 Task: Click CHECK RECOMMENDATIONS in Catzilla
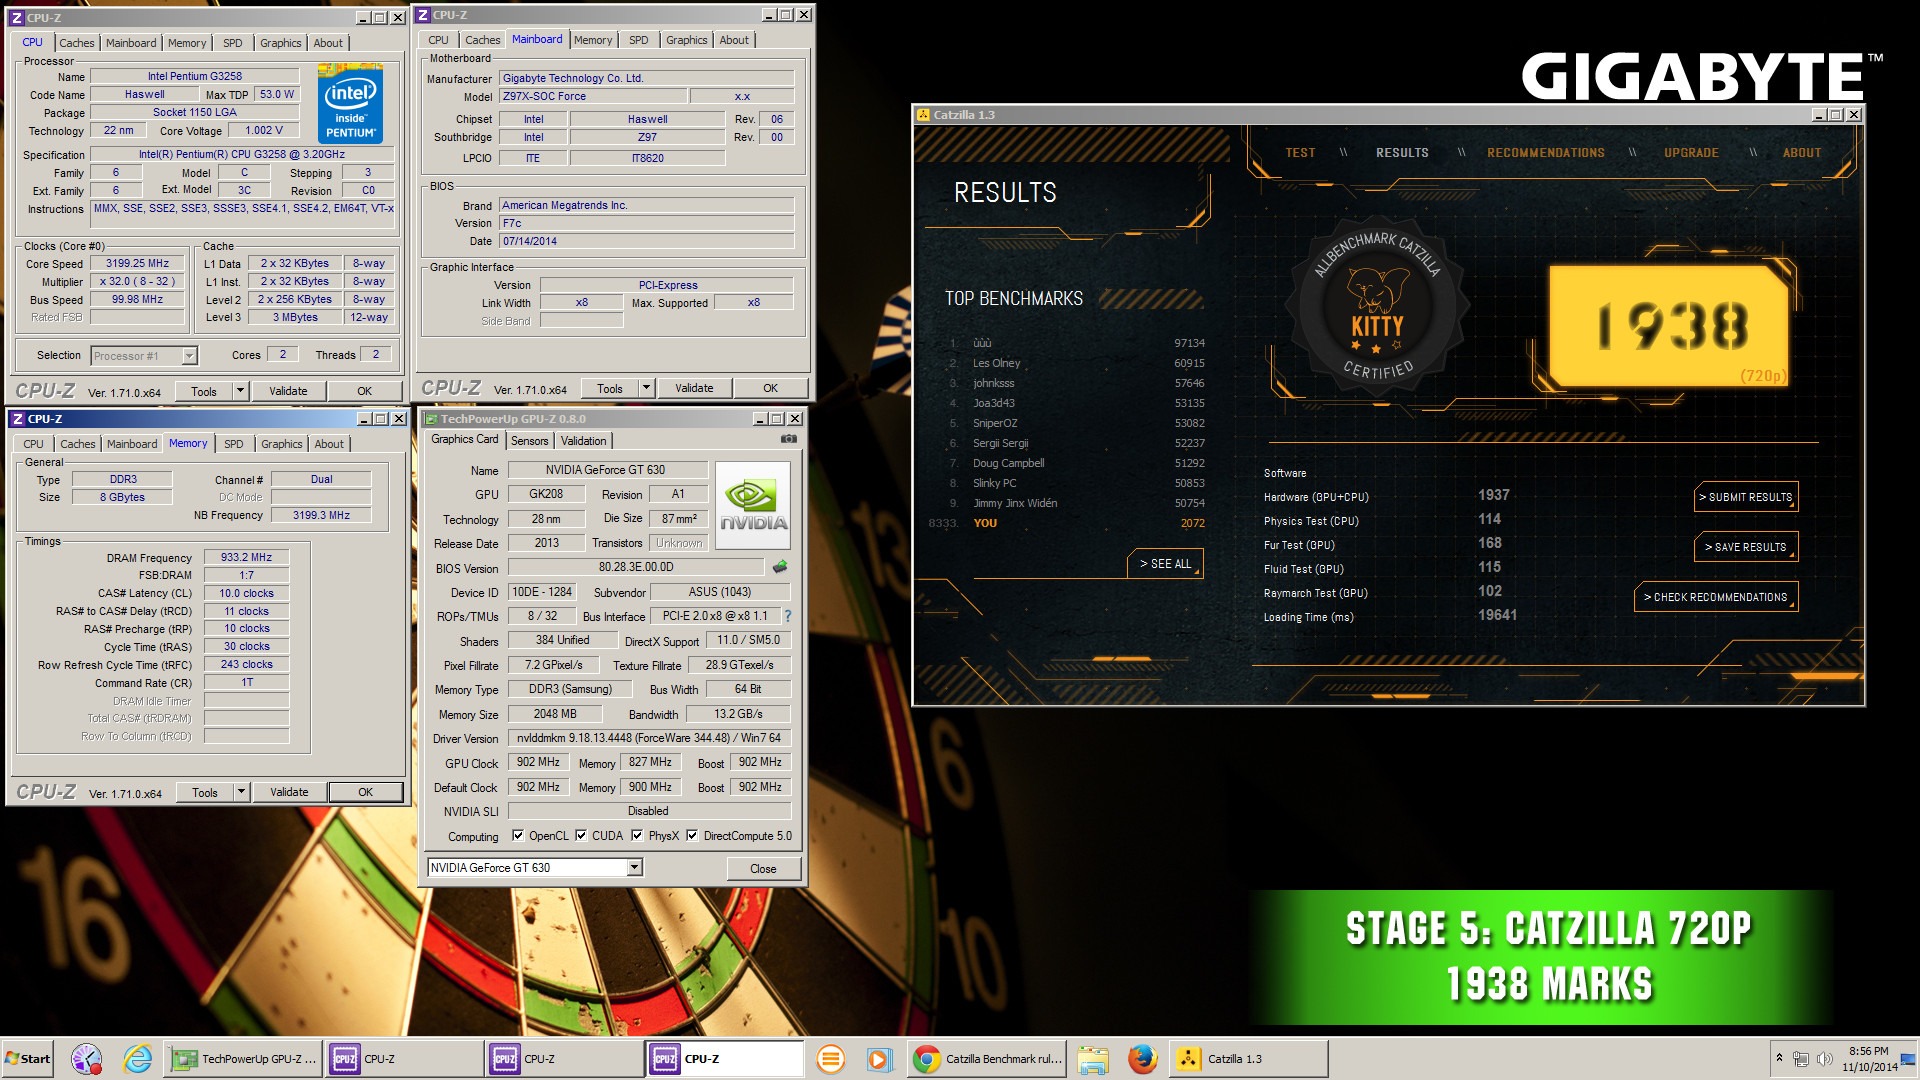1715,597
